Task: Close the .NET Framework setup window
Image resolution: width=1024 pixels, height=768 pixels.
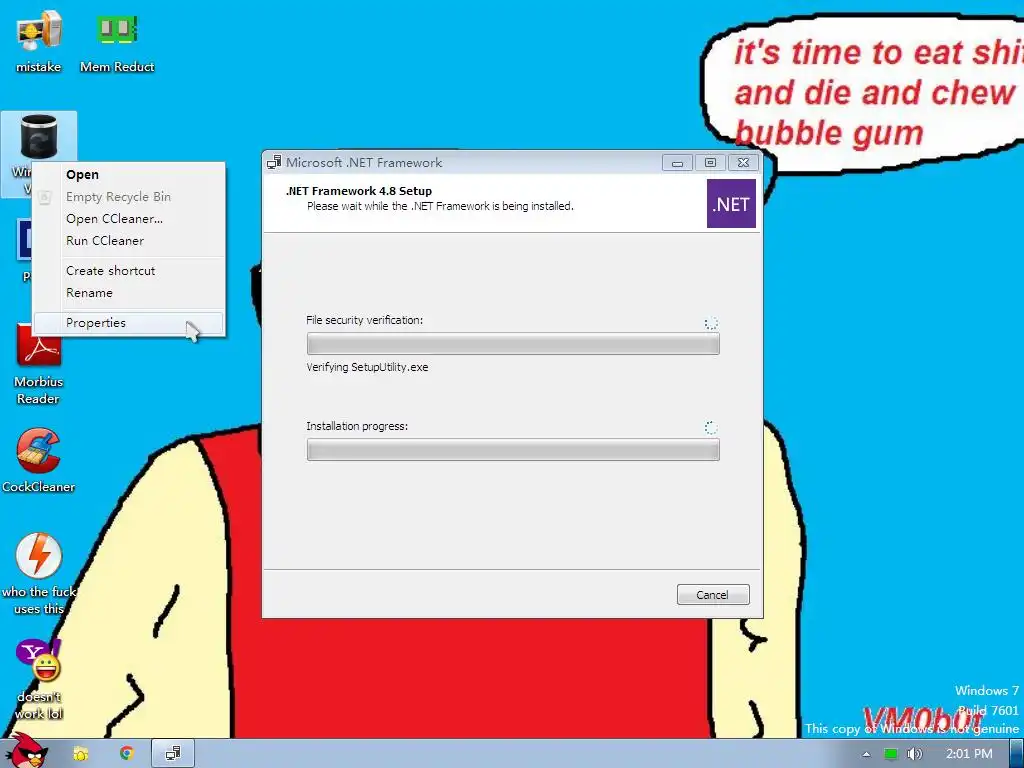Action: tap(743, 163)
